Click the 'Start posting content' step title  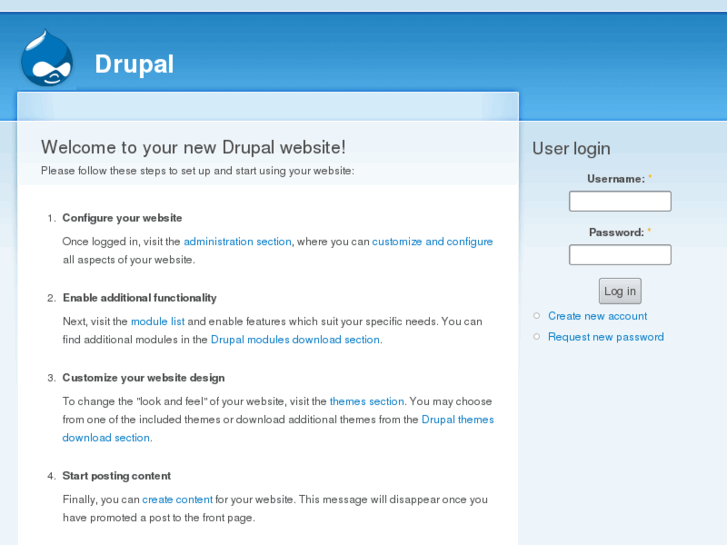(116, 476)
